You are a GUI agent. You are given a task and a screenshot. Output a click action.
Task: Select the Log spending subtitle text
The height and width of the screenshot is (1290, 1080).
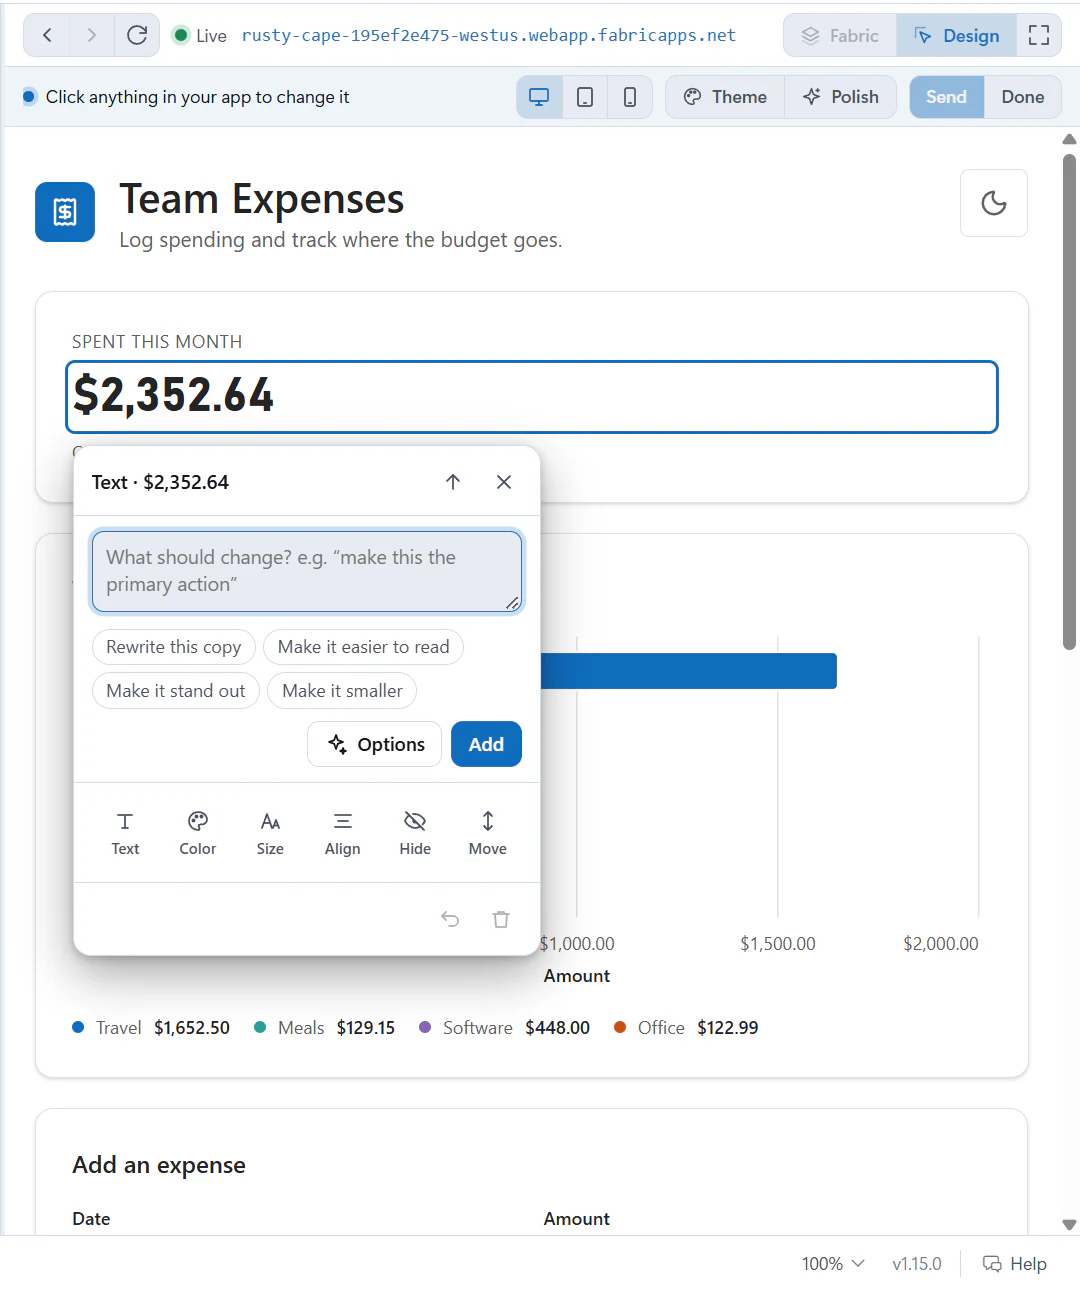pyautogui.click(x=341, y=240)
